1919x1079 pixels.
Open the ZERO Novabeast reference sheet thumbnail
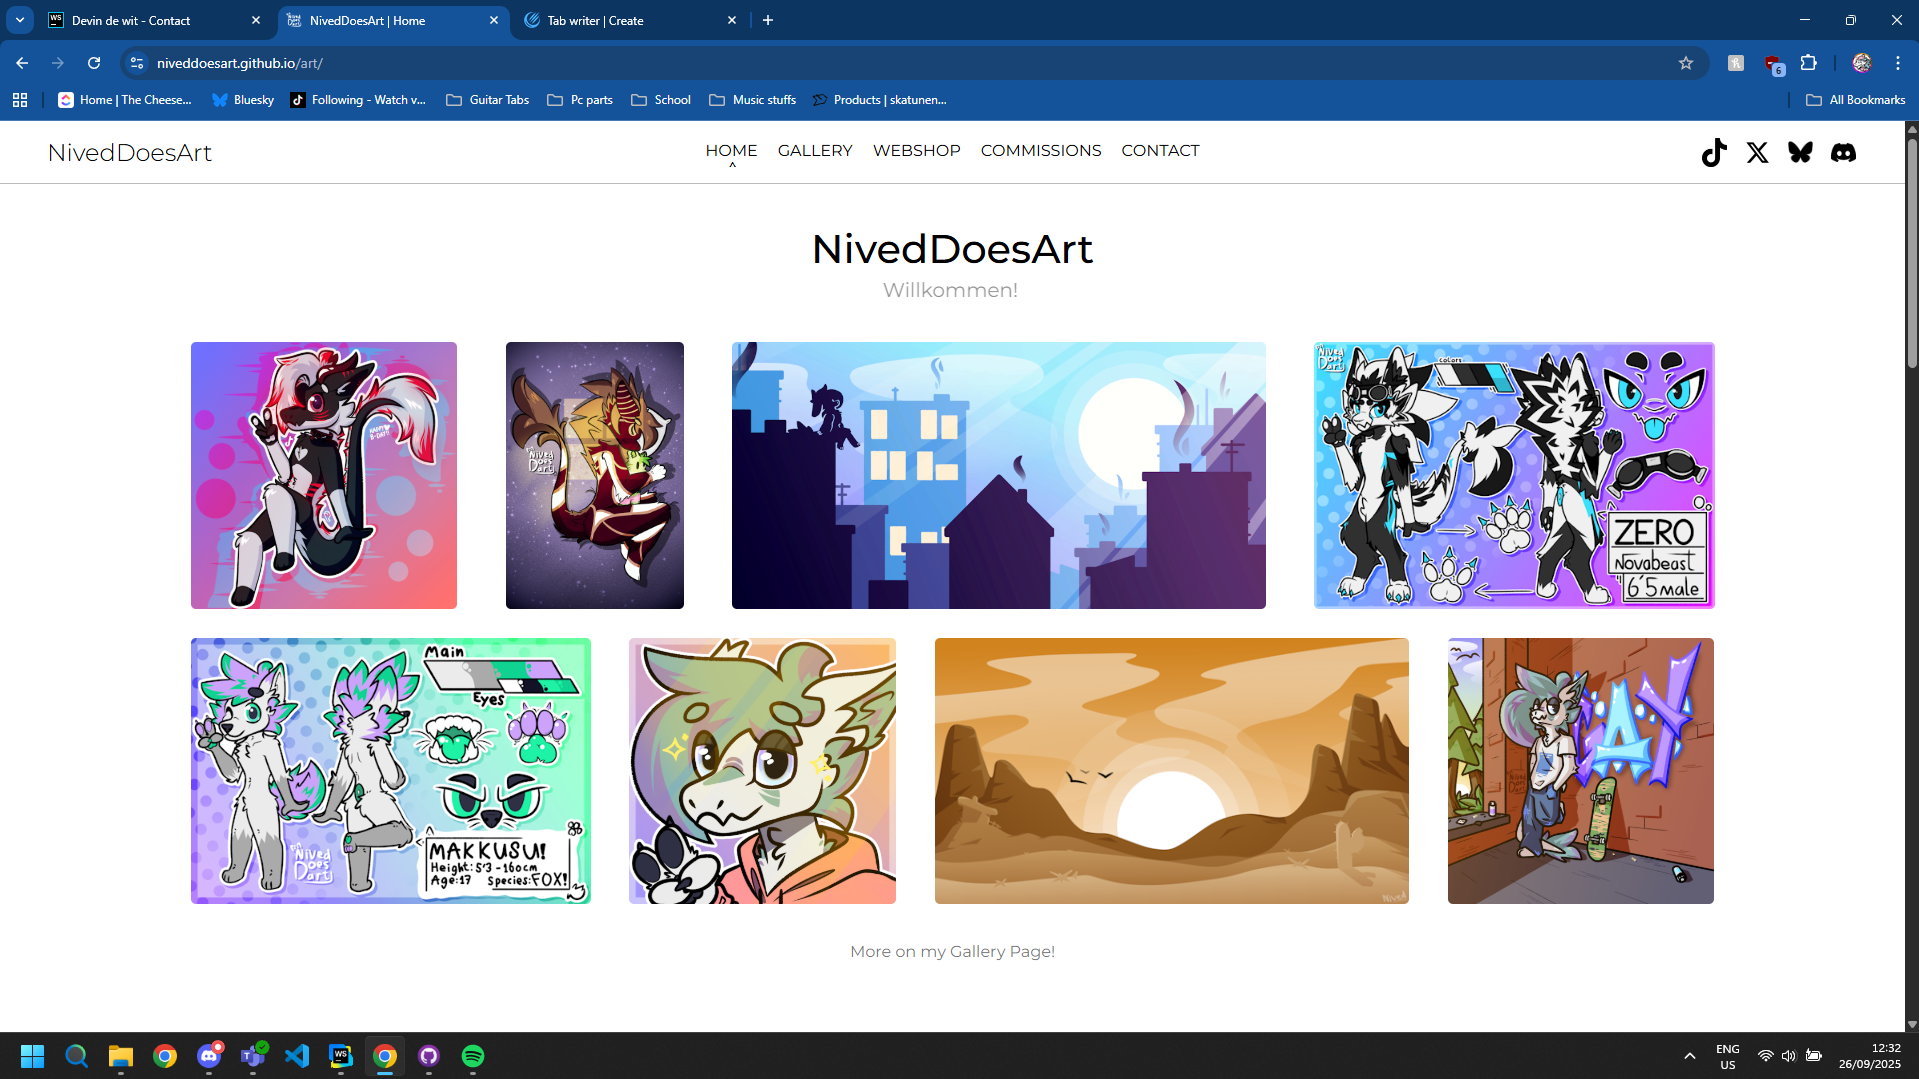click(x=1513, y=475)
